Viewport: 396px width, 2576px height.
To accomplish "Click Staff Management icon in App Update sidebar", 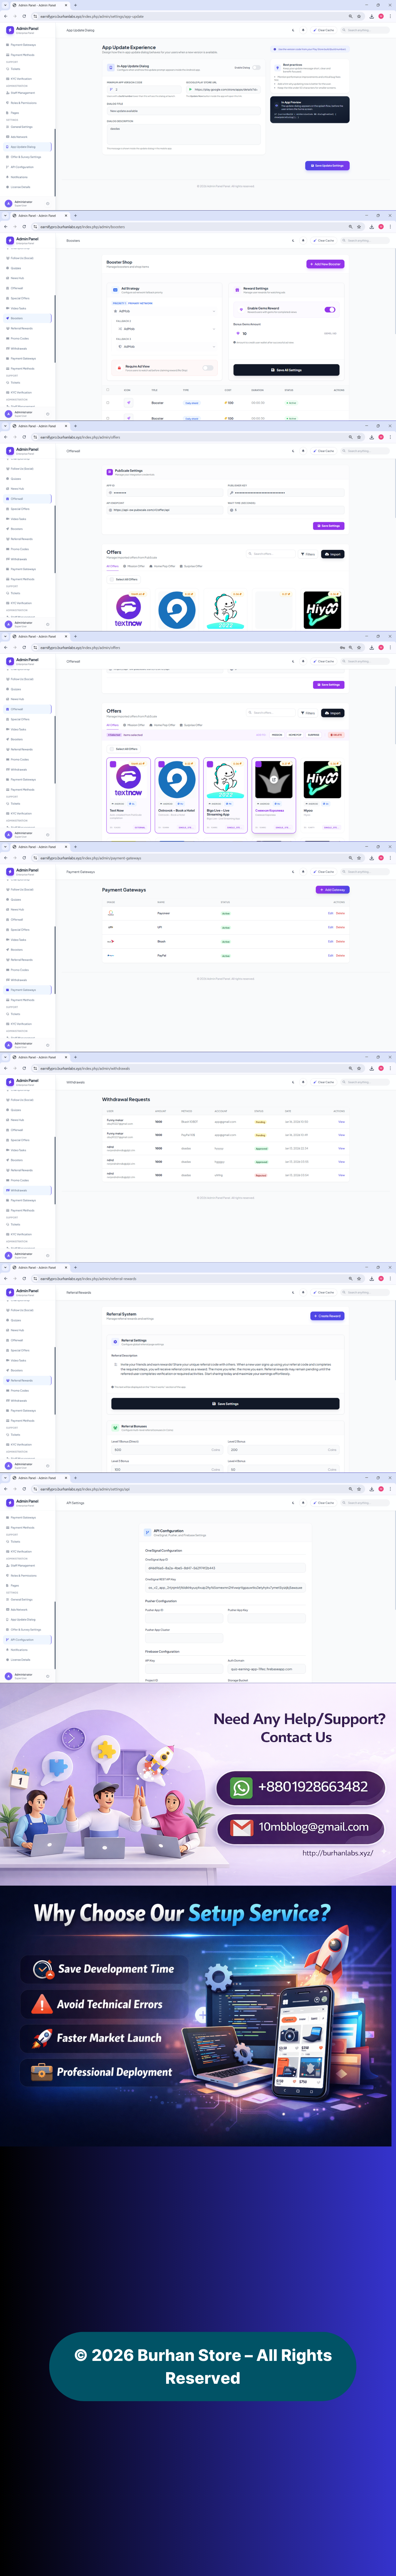I will [8, 93].
